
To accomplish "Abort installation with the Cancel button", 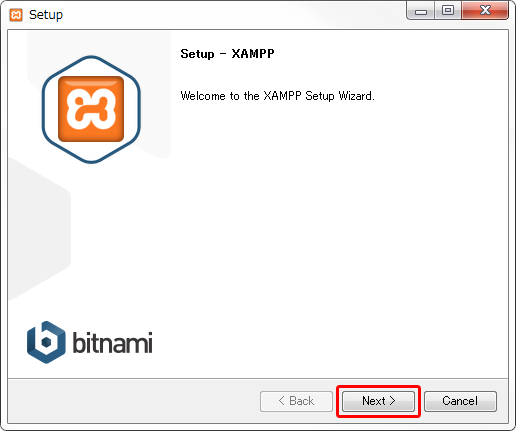I will (x=460, y=401).
